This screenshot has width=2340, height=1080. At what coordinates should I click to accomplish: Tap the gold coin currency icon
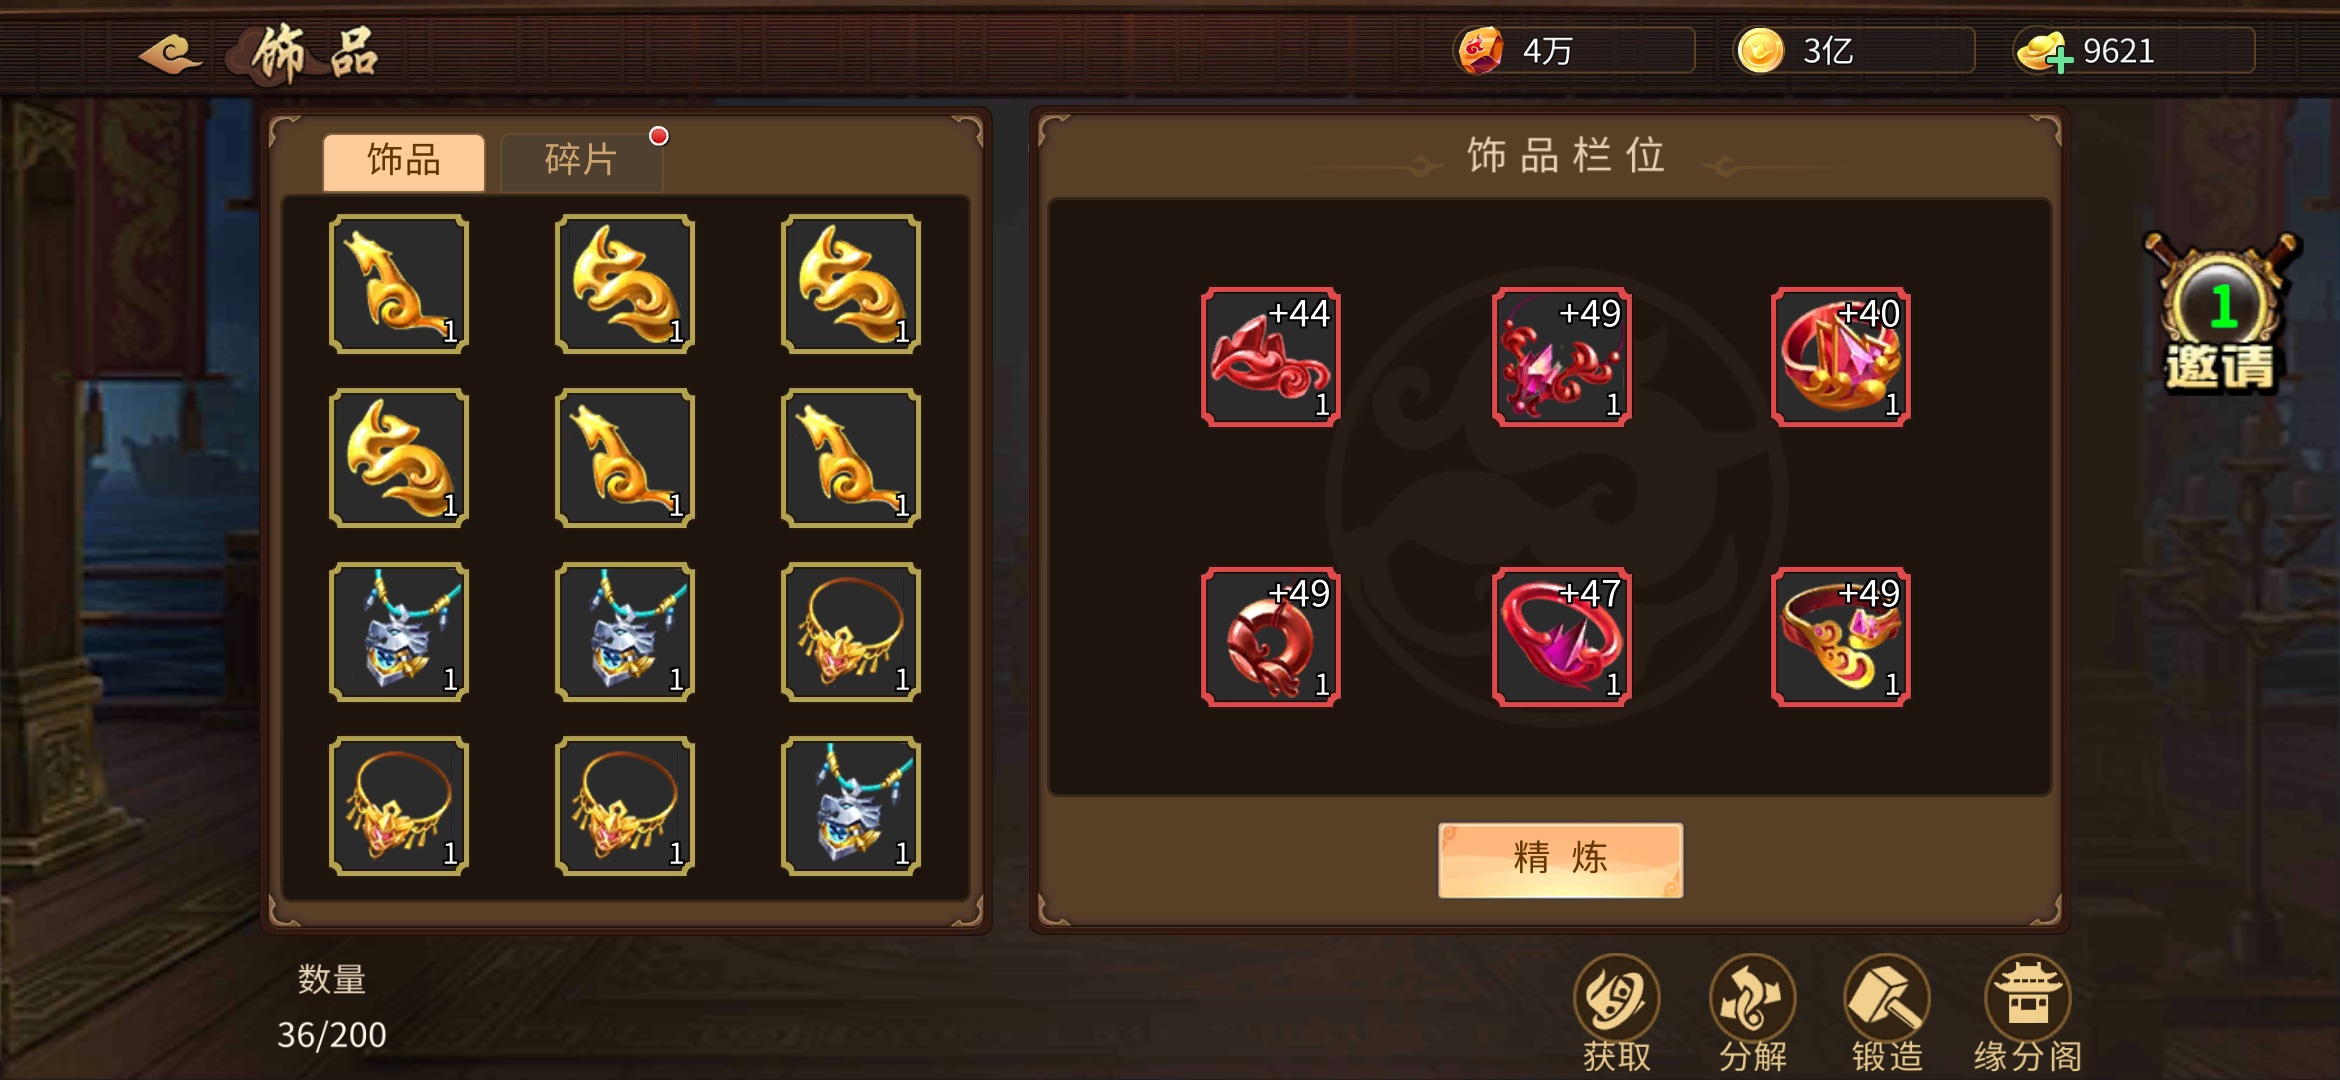click(1760, 51)
